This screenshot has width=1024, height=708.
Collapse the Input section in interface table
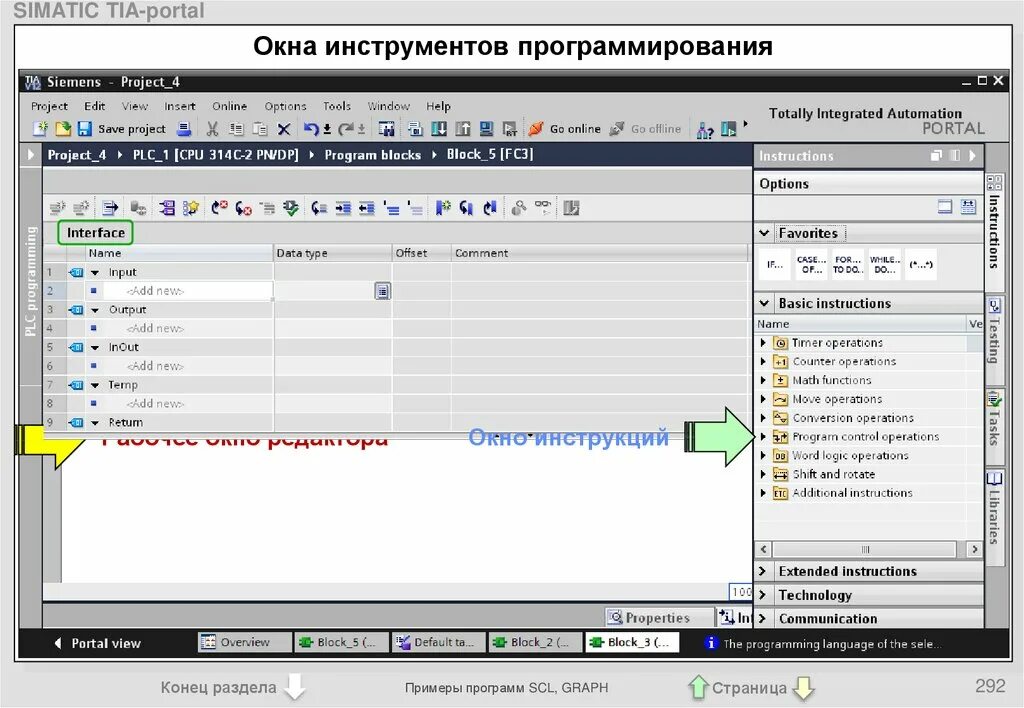95,272
